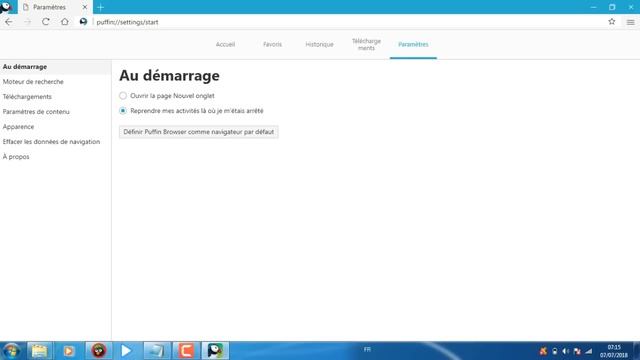Viewport: 640px width, 360px height.
Task: Bookmark this page with the star icon
Action: pos(611,22)
